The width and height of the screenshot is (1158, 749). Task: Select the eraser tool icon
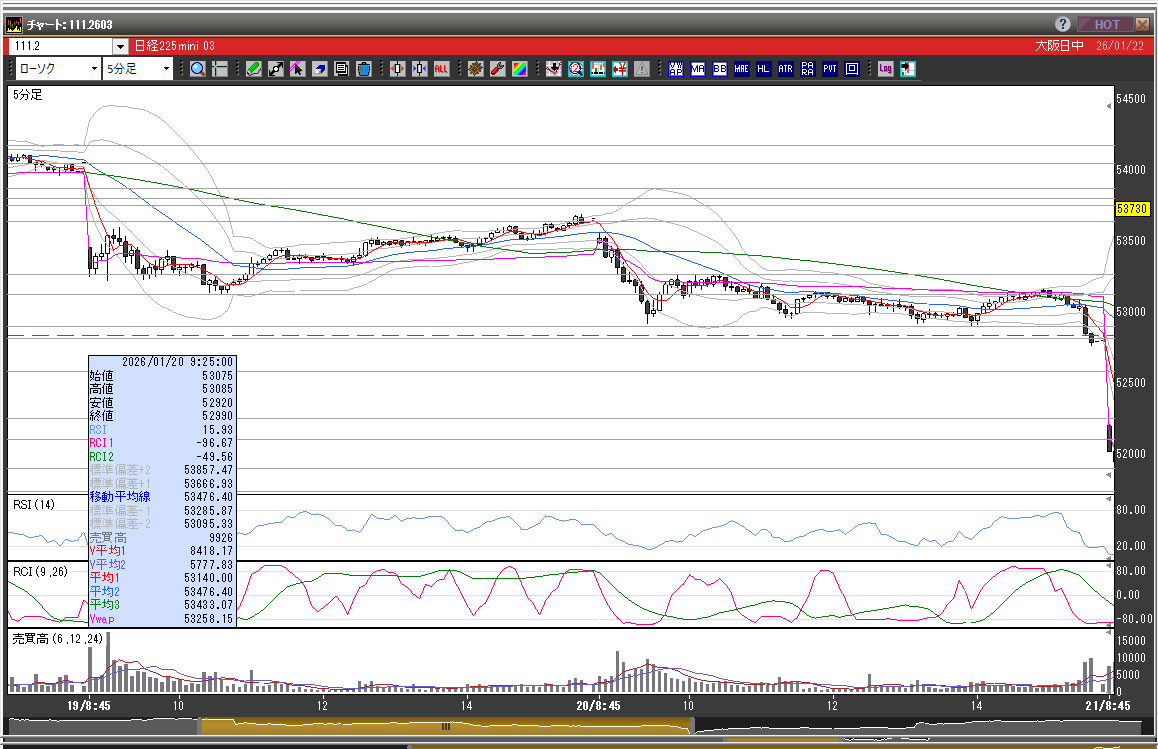[320, 69]
